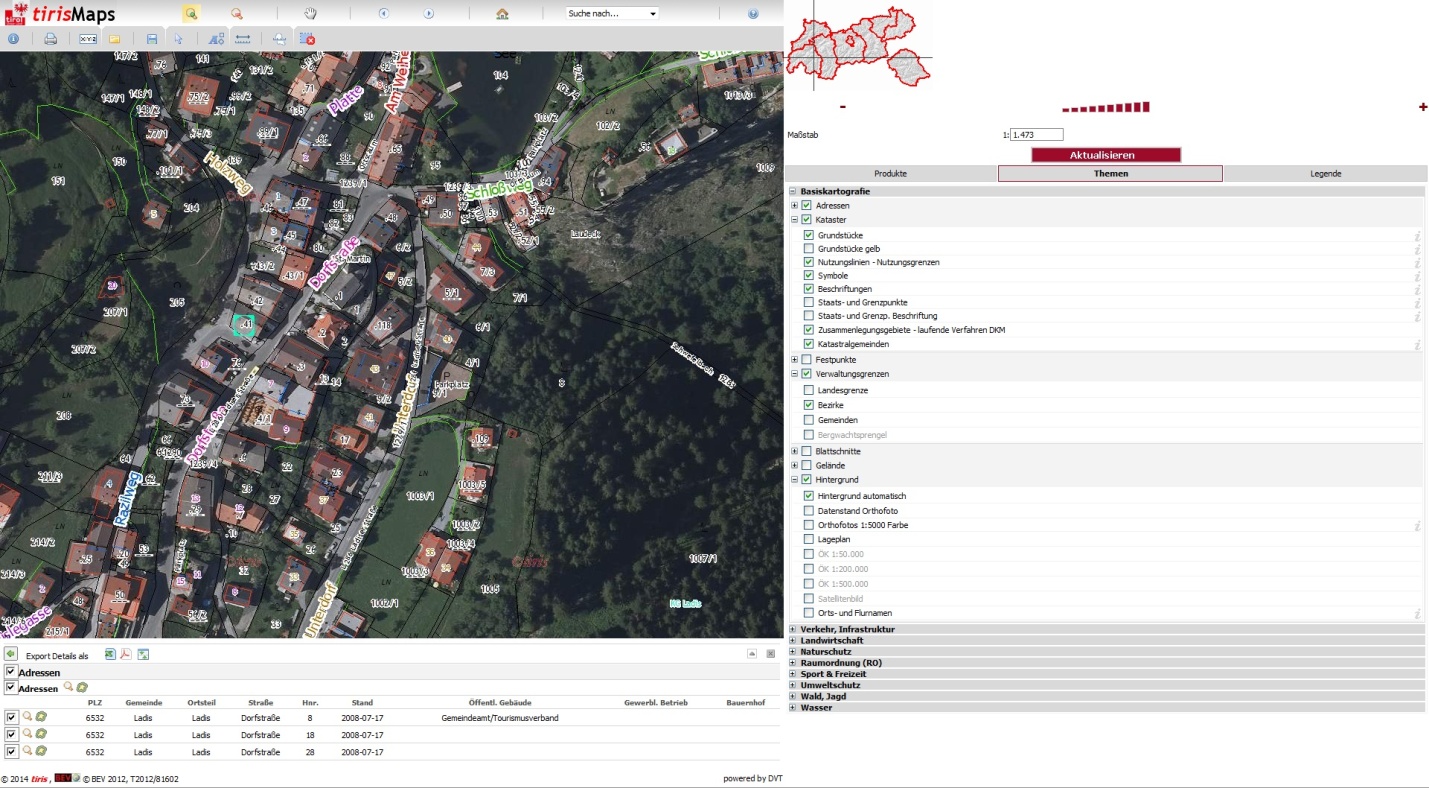Export details using the third export icon
The width and height of the screenshot is (1429, 788).
click(143, 654)
